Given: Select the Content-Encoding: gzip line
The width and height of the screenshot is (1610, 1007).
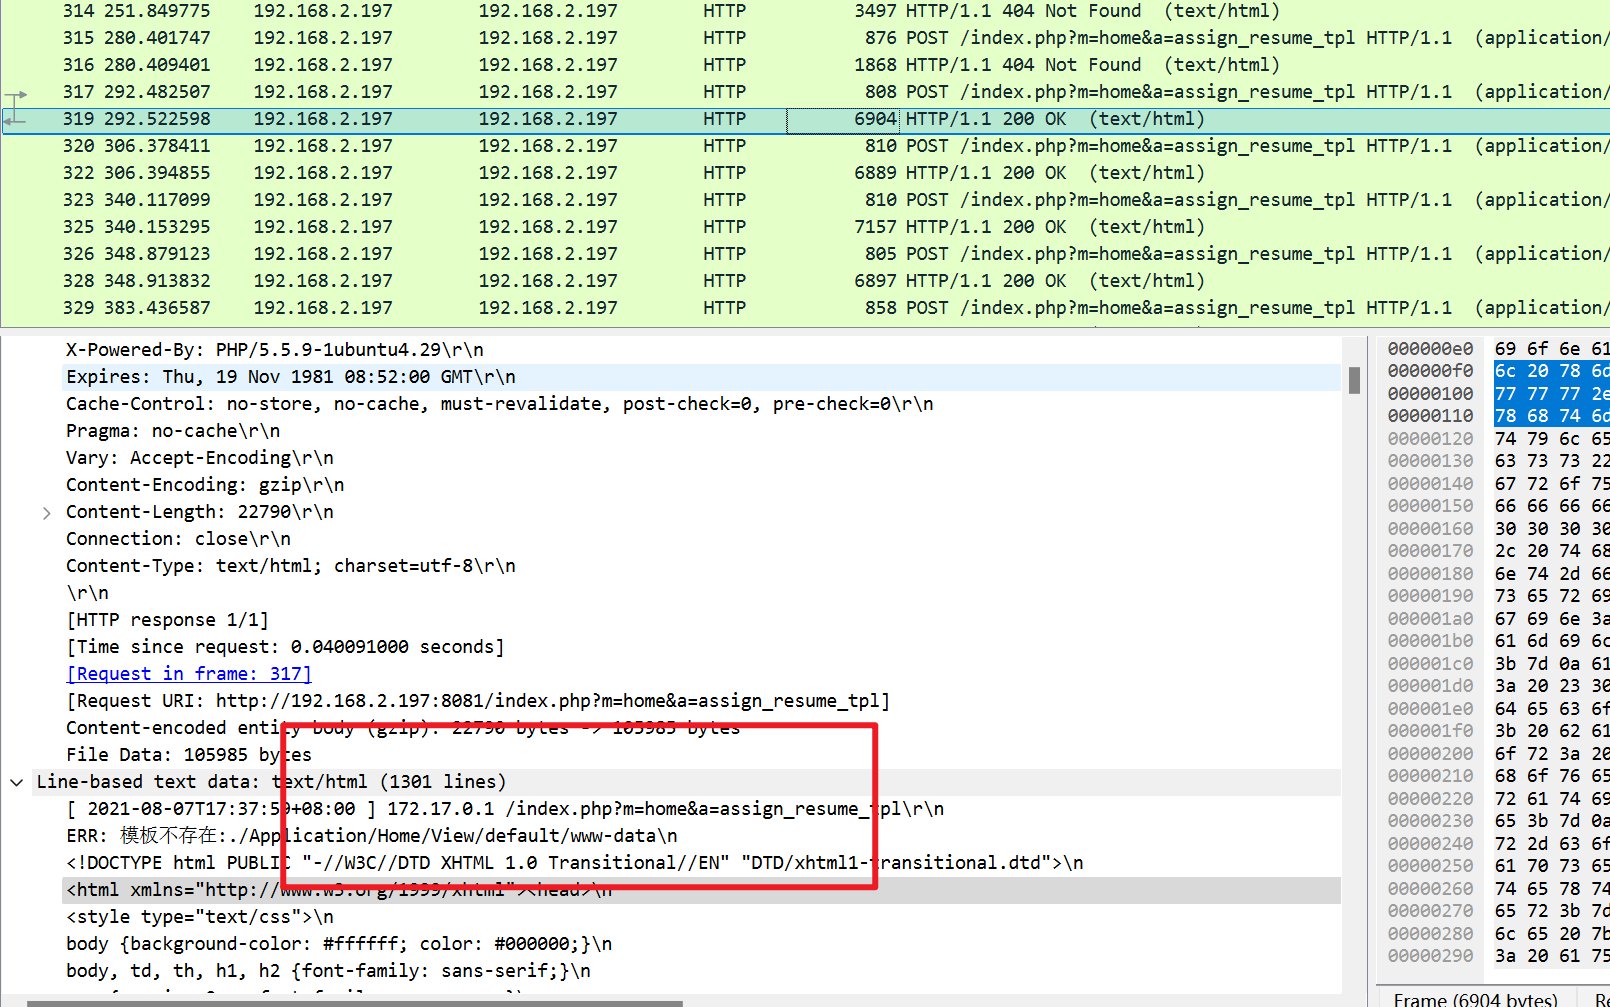Looking at the screenshot, I should 205,485.
